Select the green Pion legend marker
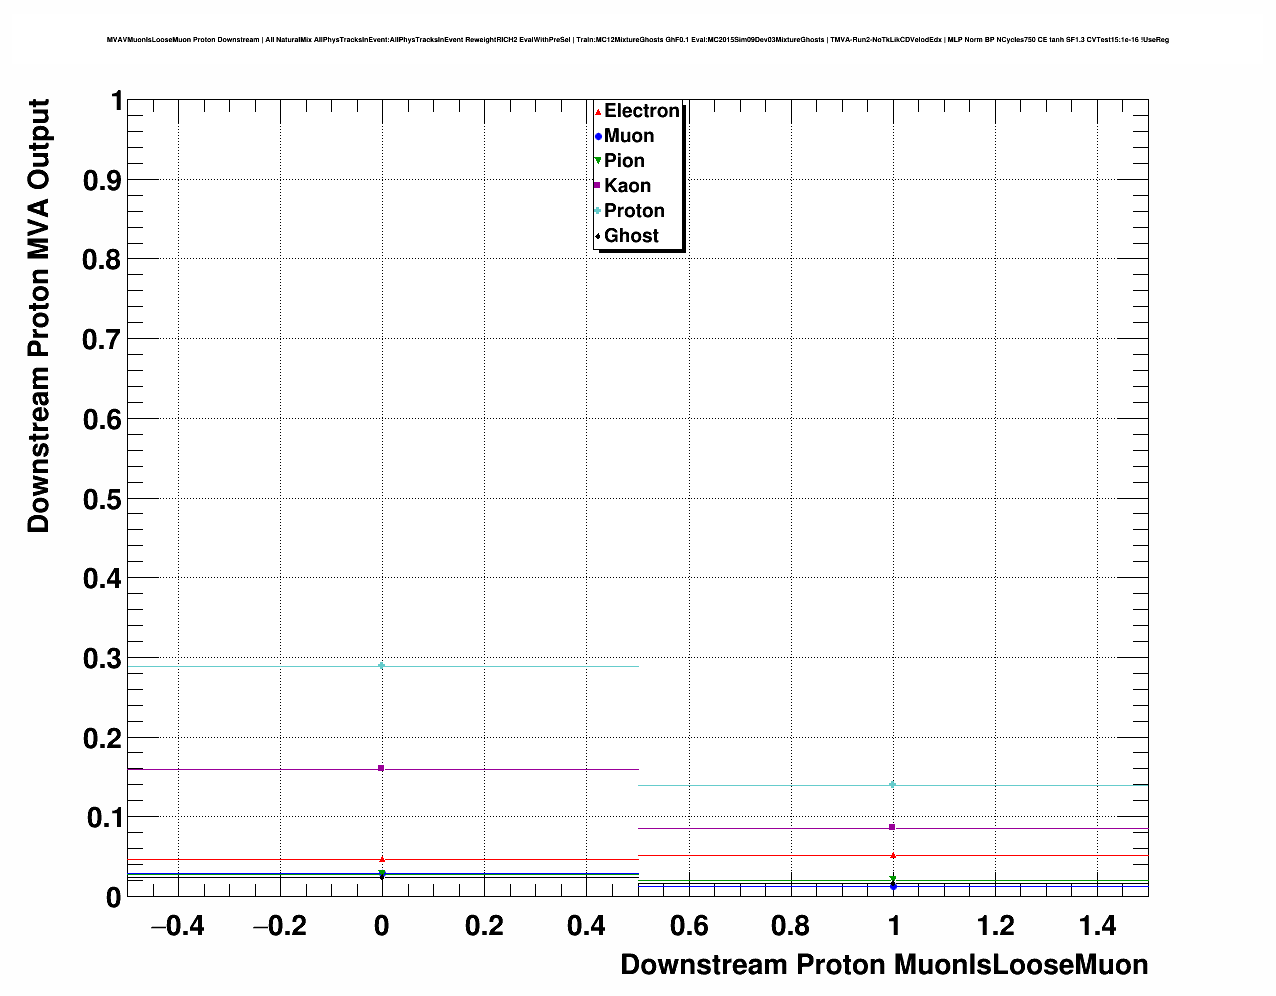The image size is (1276, 996). (598, 161)
